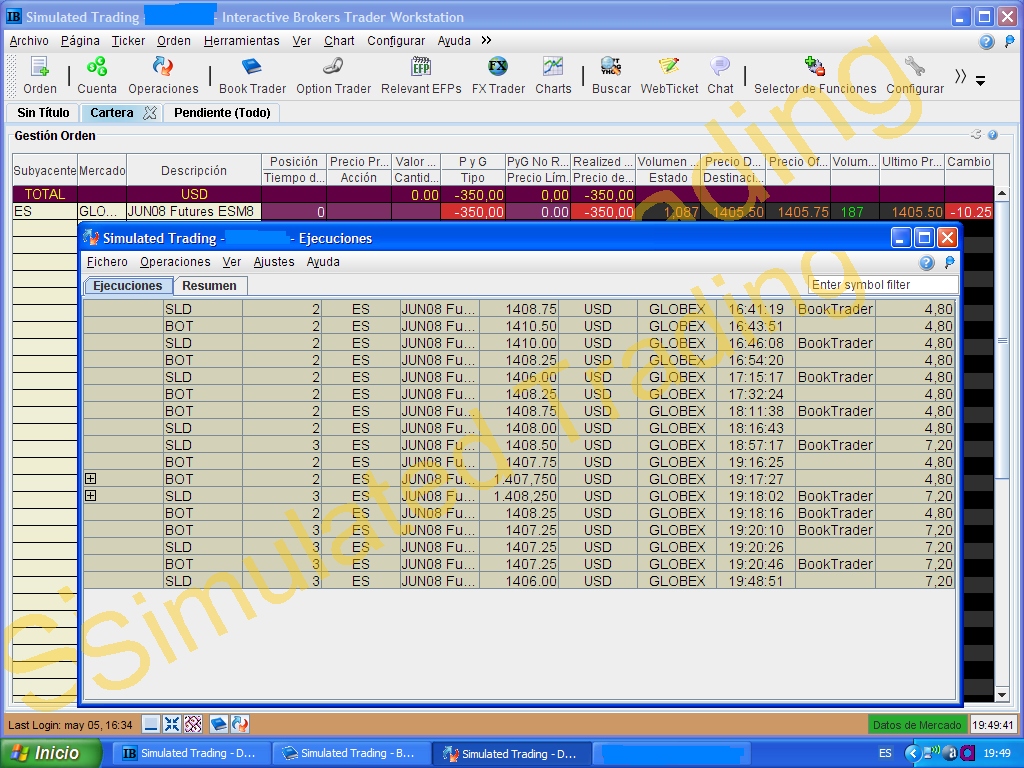Click the Enter symbol filter field
The height and width of the screenshot is (768, 1024).
point(882,285)
